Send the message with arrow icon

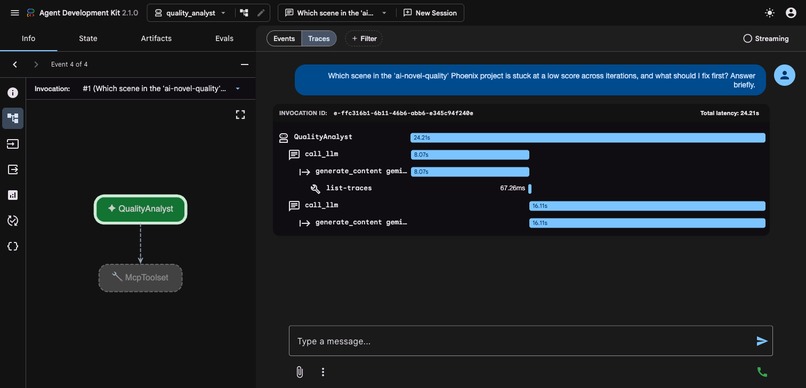click(x=761, y=341)
